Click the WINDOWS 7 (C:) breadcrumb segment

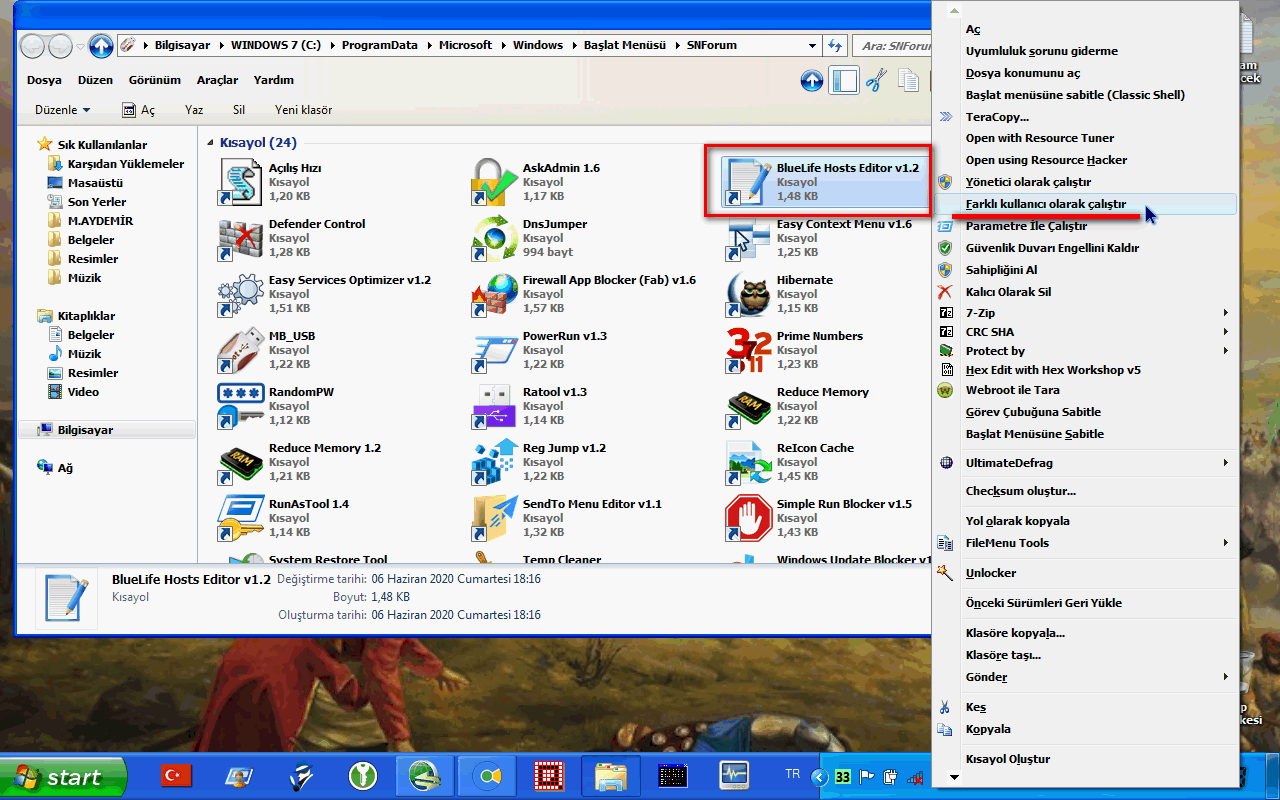pos(274,45)
